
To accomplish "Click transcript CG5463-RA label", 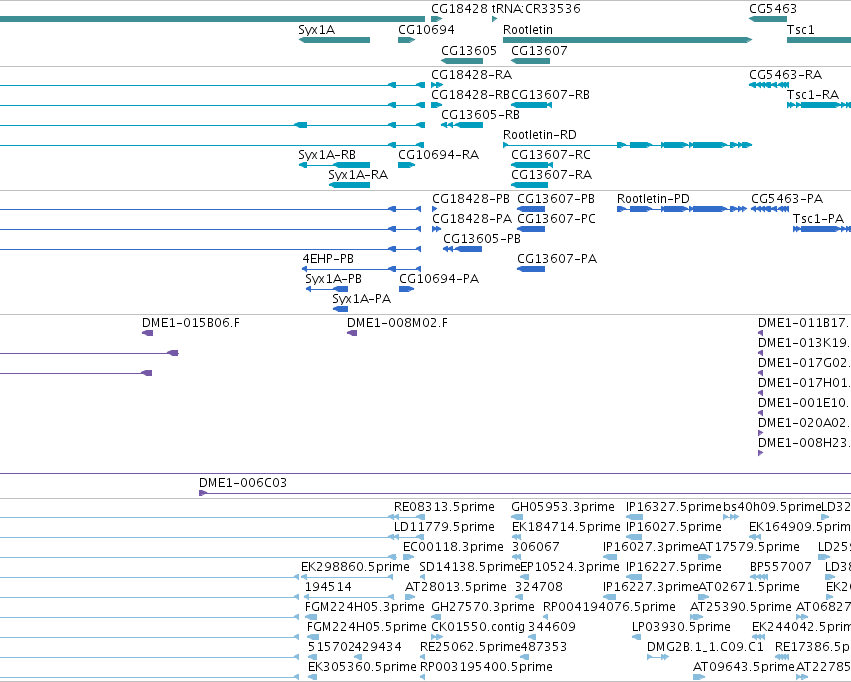I will click(x=785, y=74).
